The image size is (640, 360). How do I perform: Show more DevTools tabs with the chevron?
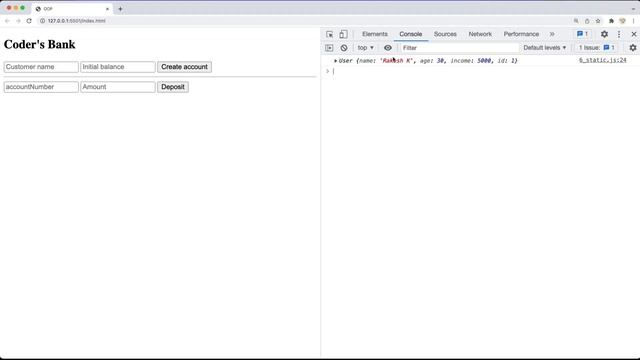pos(552,34)
